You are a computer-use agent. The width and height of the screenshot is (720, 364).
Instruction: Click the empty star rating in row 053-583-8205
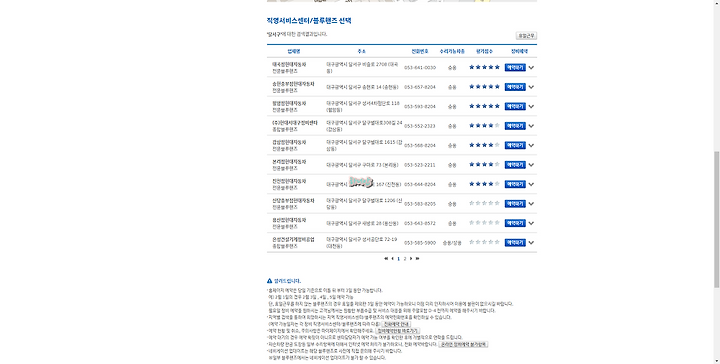(x=484, y=203)
